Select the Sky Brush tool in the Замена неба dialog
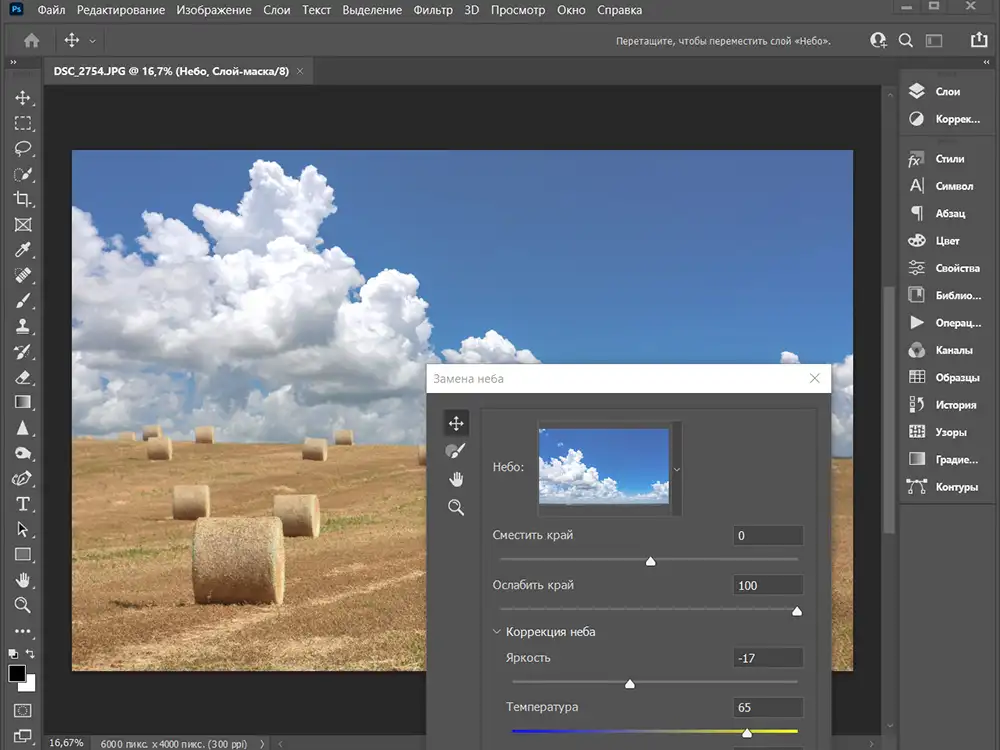1000x750 pixels. [455, 451]
